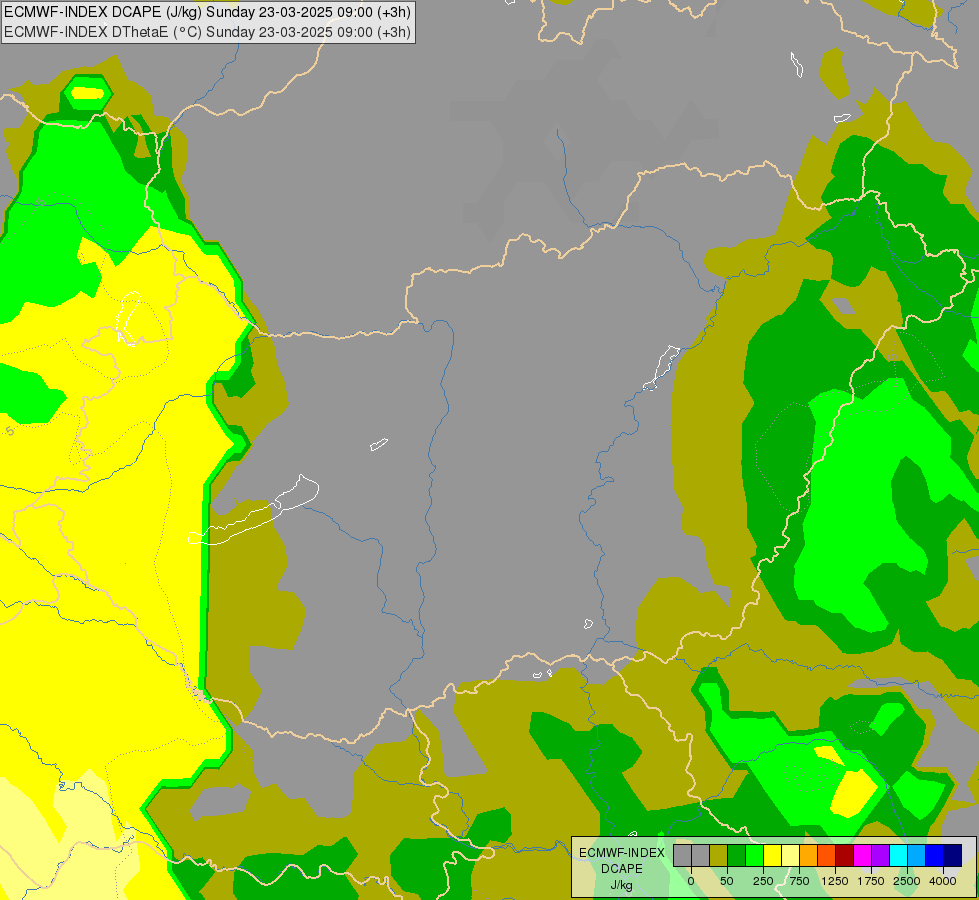Click the legend scale value 50
The height and width of the screenshot is (900, 979).
click(x=727, y=881)
